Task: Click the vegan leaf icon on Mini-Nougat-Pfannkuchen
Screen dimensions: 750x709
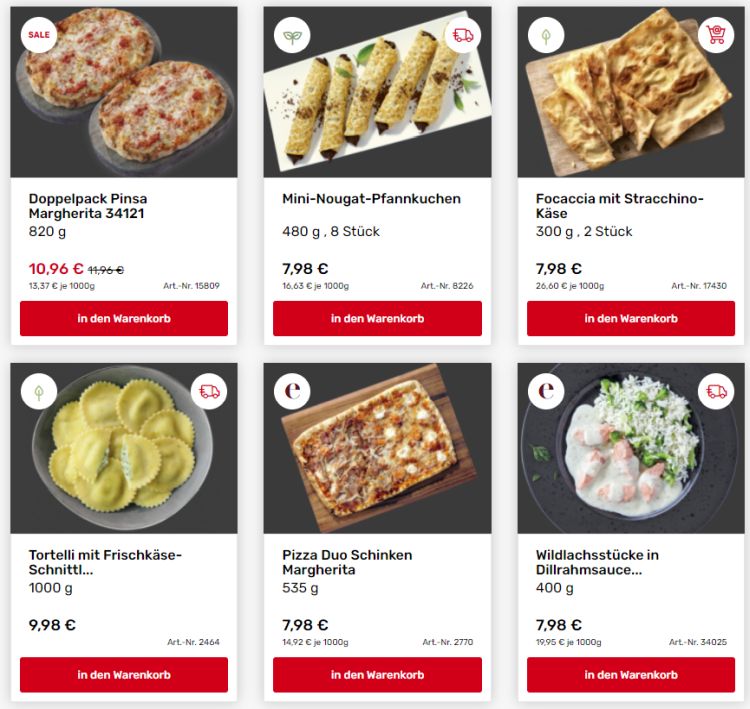Action: tap(292, 35)
